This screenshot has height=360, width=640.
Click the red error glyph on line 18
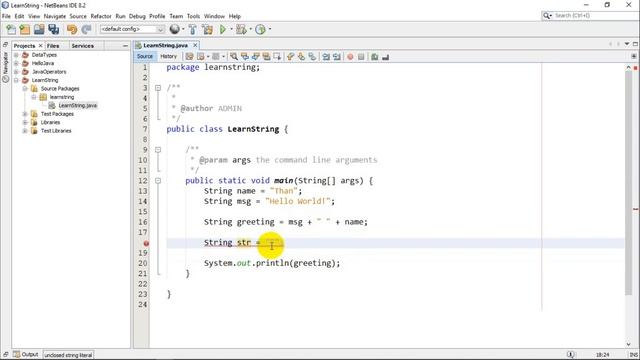click(146, 243)
